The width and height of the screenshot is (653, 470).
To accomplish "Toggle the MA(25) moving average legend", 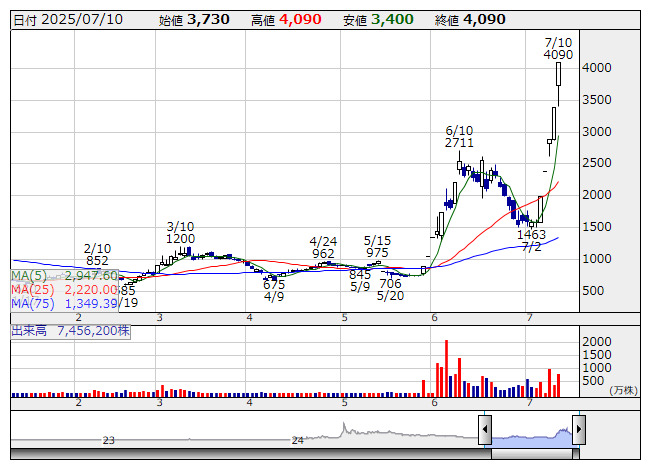I will pos(65,289).
